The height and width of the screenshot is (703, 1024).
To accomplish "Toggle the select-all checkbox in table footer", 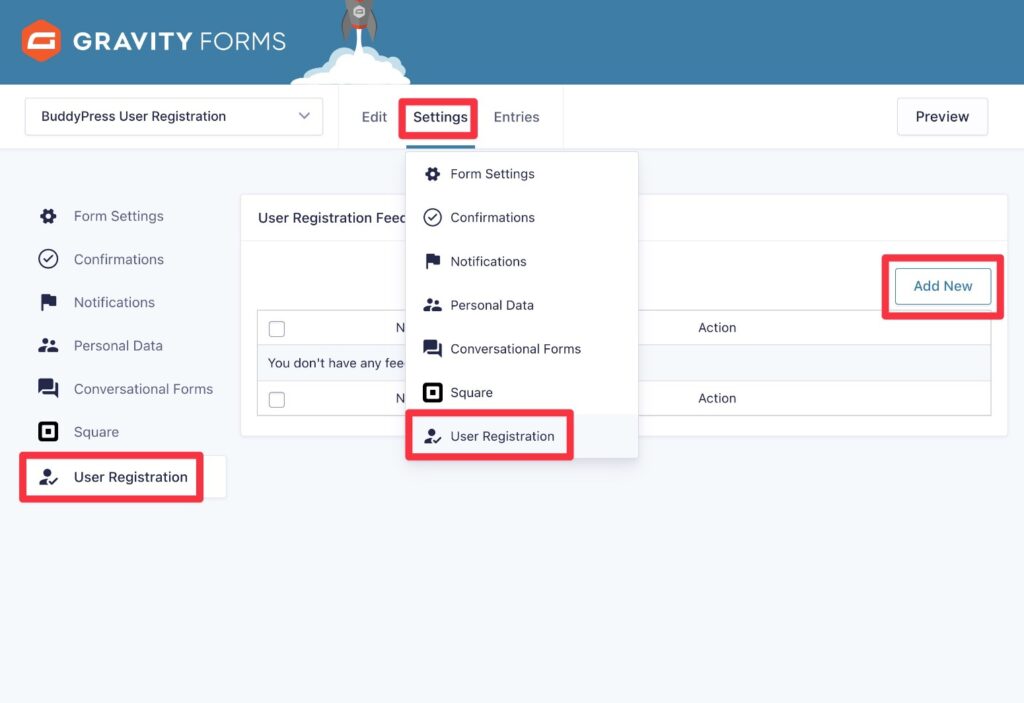I will pyautogui.click(x=277, y=400).
